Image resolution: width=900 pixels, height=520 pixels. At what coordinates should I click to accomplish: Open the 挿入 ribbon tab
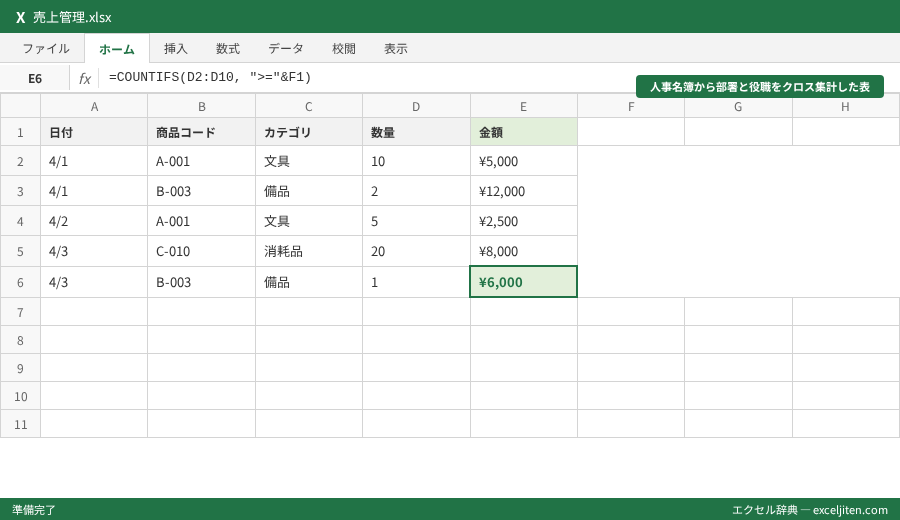[176, 49]
